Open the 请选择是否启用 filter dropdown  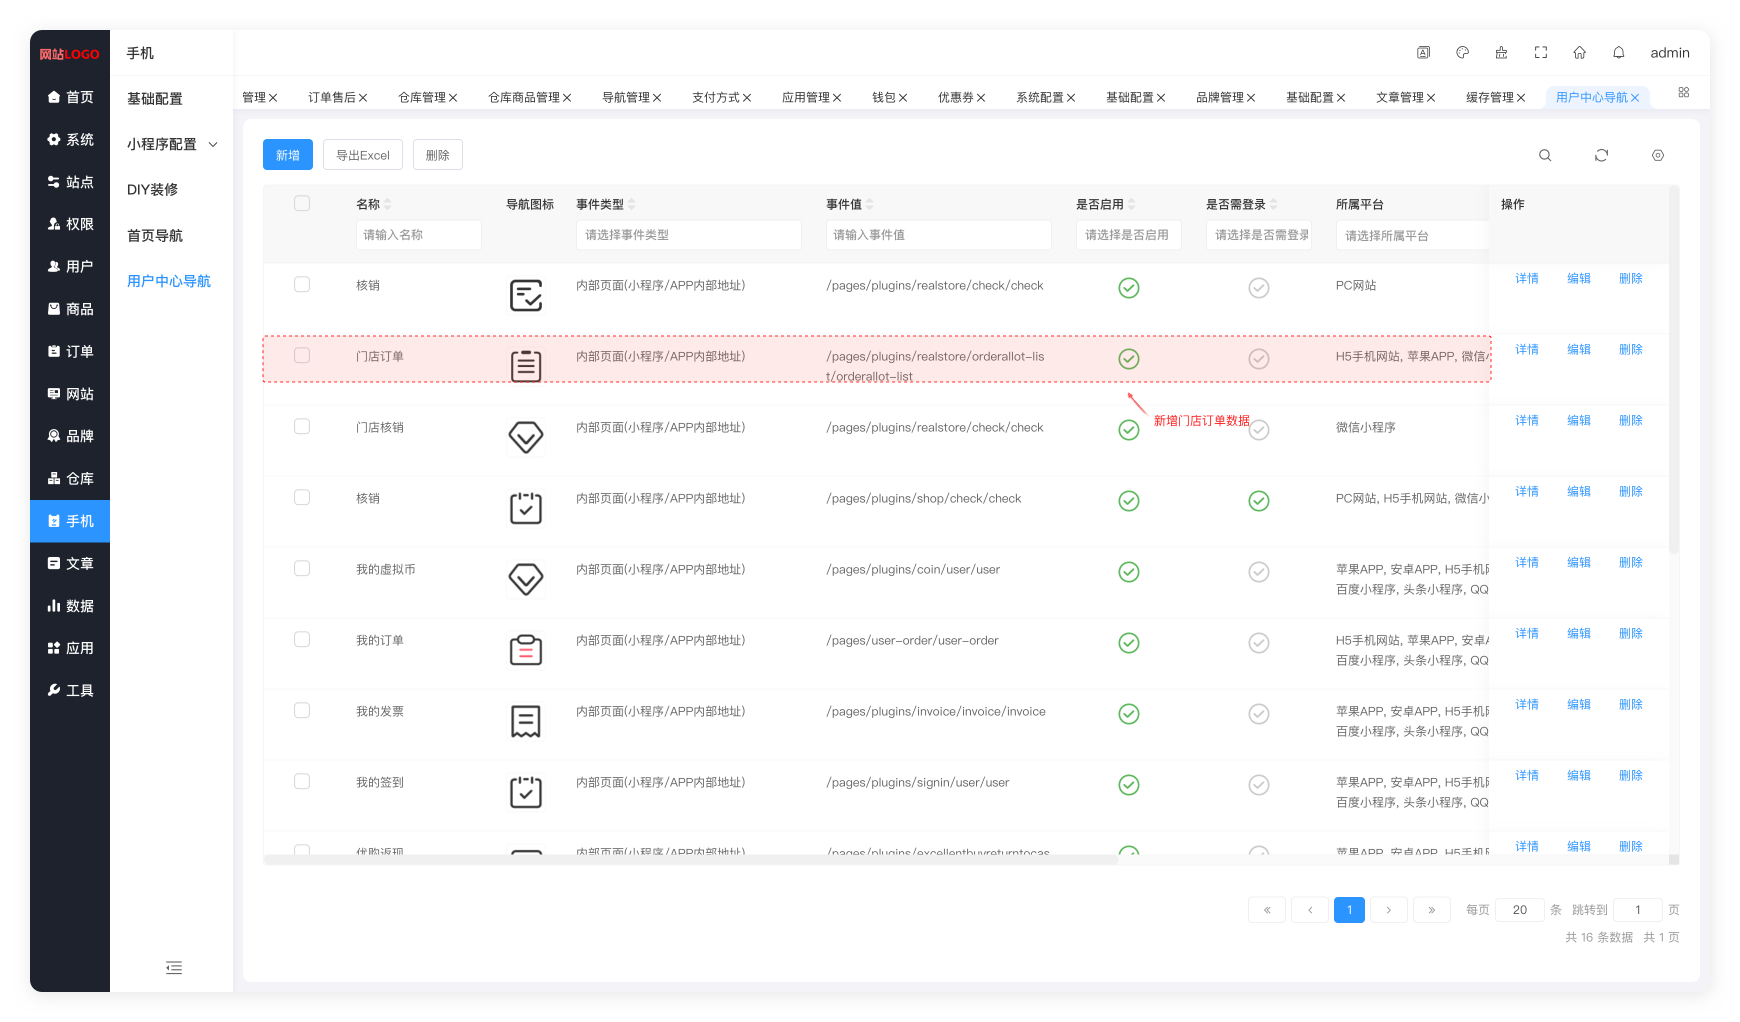[1128, 235]
